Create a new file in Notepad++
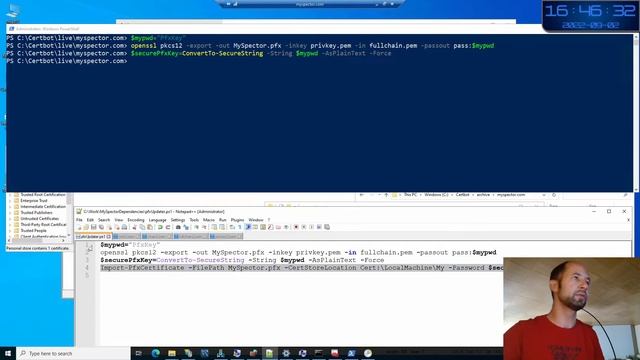Image resolution: width=640 pixels, height=360 pixels. 79,227
